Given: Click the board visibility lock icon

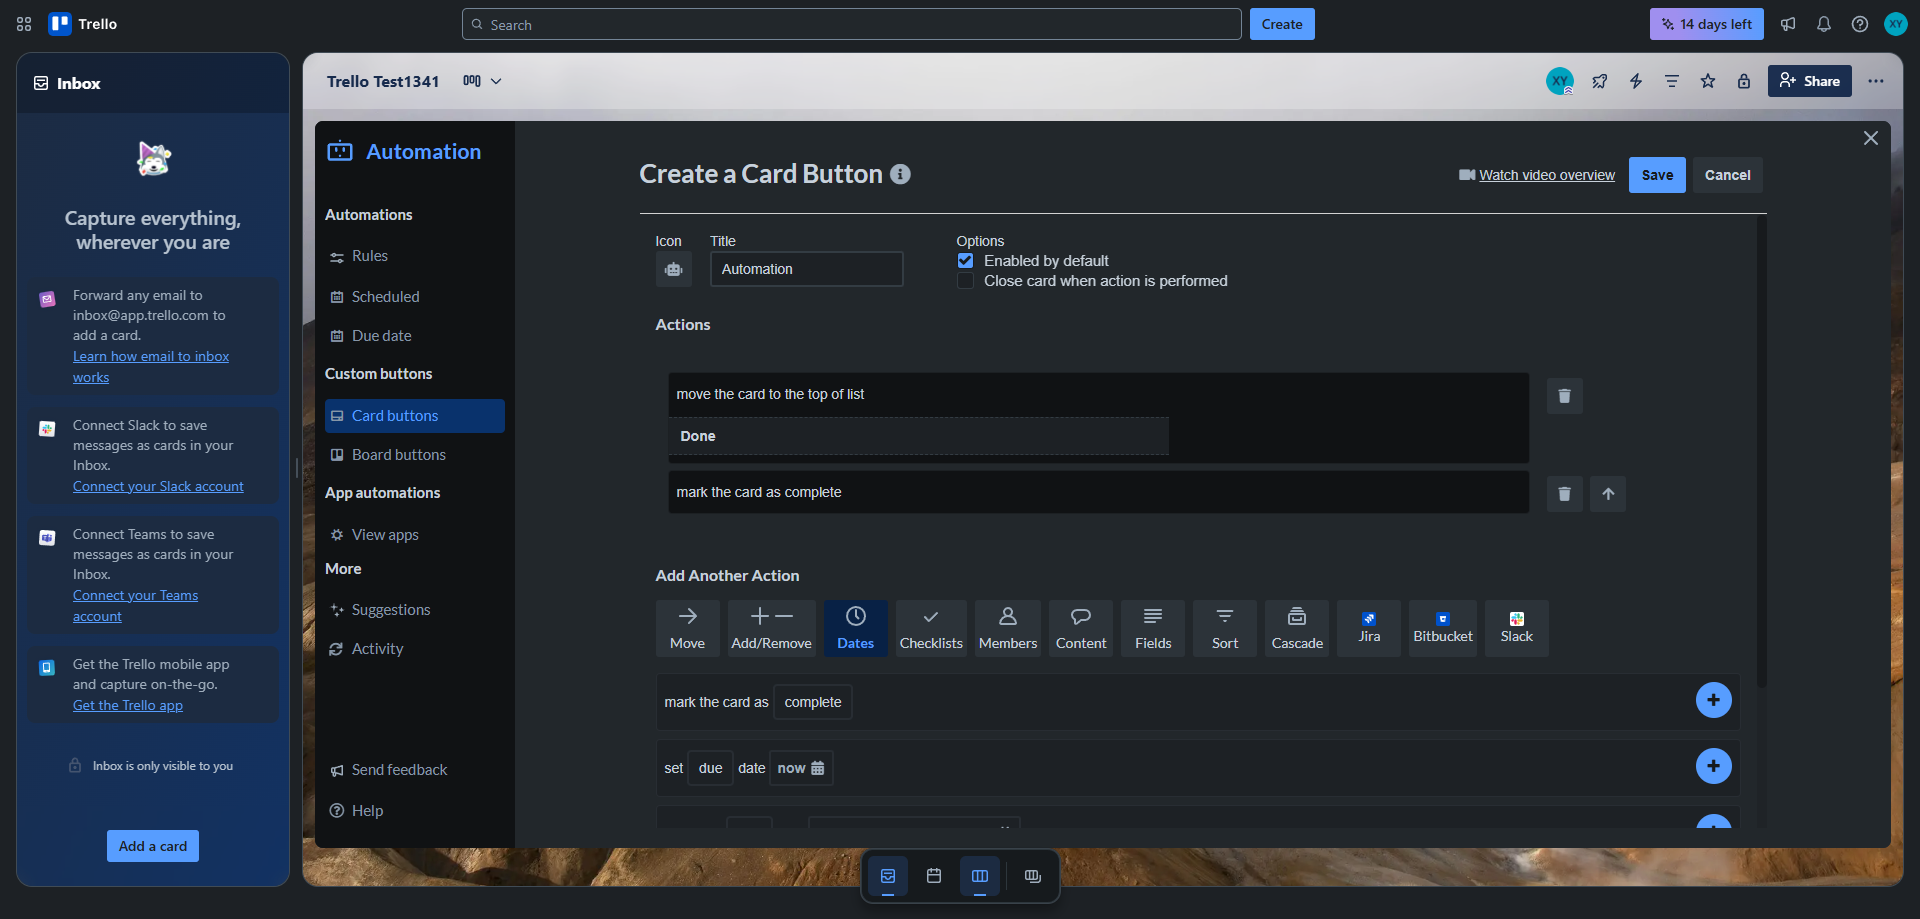Looking at the screenshot, I should [x=1744, y=81].
